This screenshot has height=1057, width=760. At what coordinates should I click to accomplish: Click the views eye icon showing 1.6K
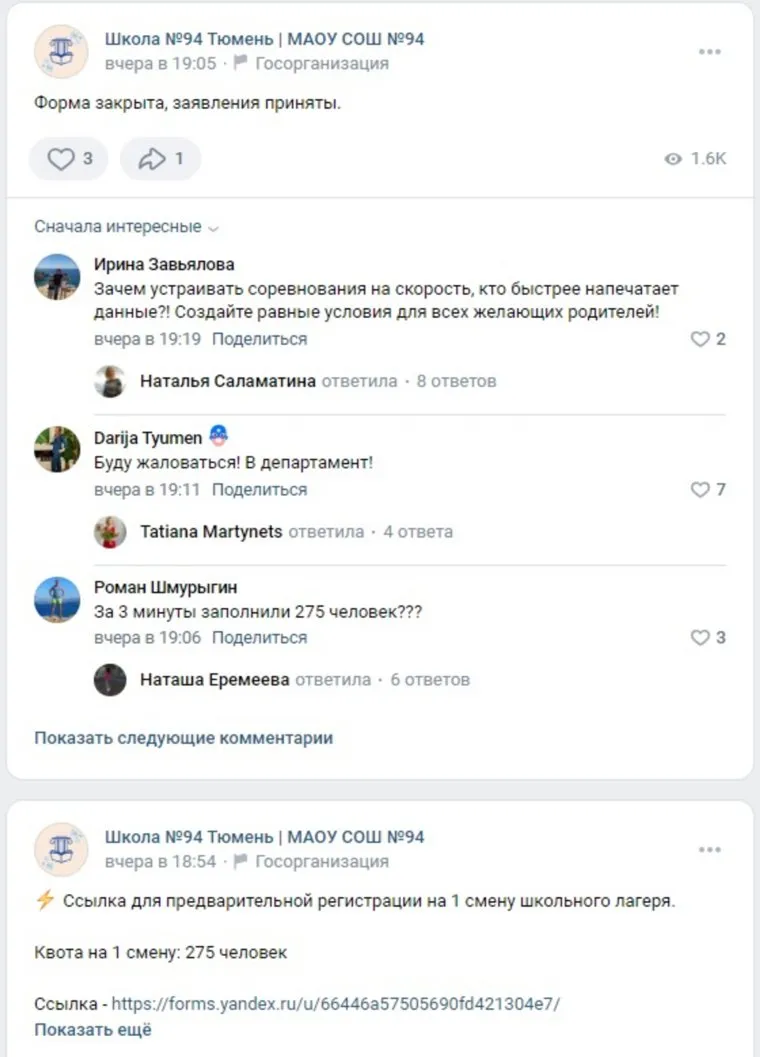tap(674, 159)
